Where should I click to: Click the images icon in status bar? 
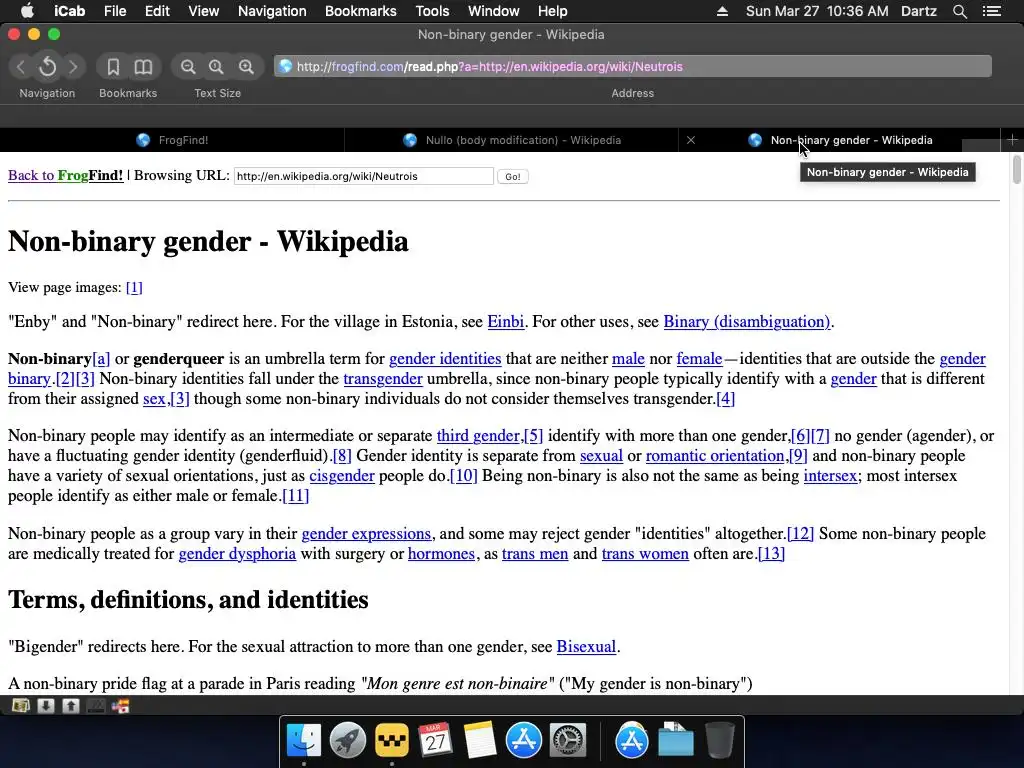21,705
